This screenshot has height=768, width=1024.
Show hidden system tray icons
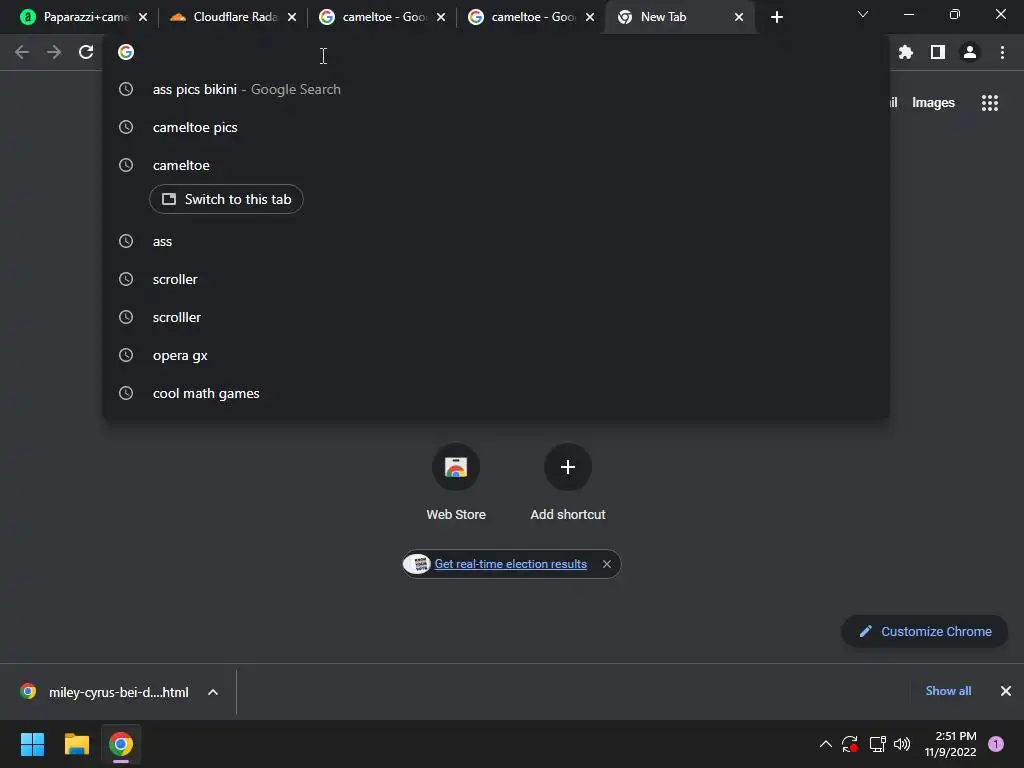[825, 744]
